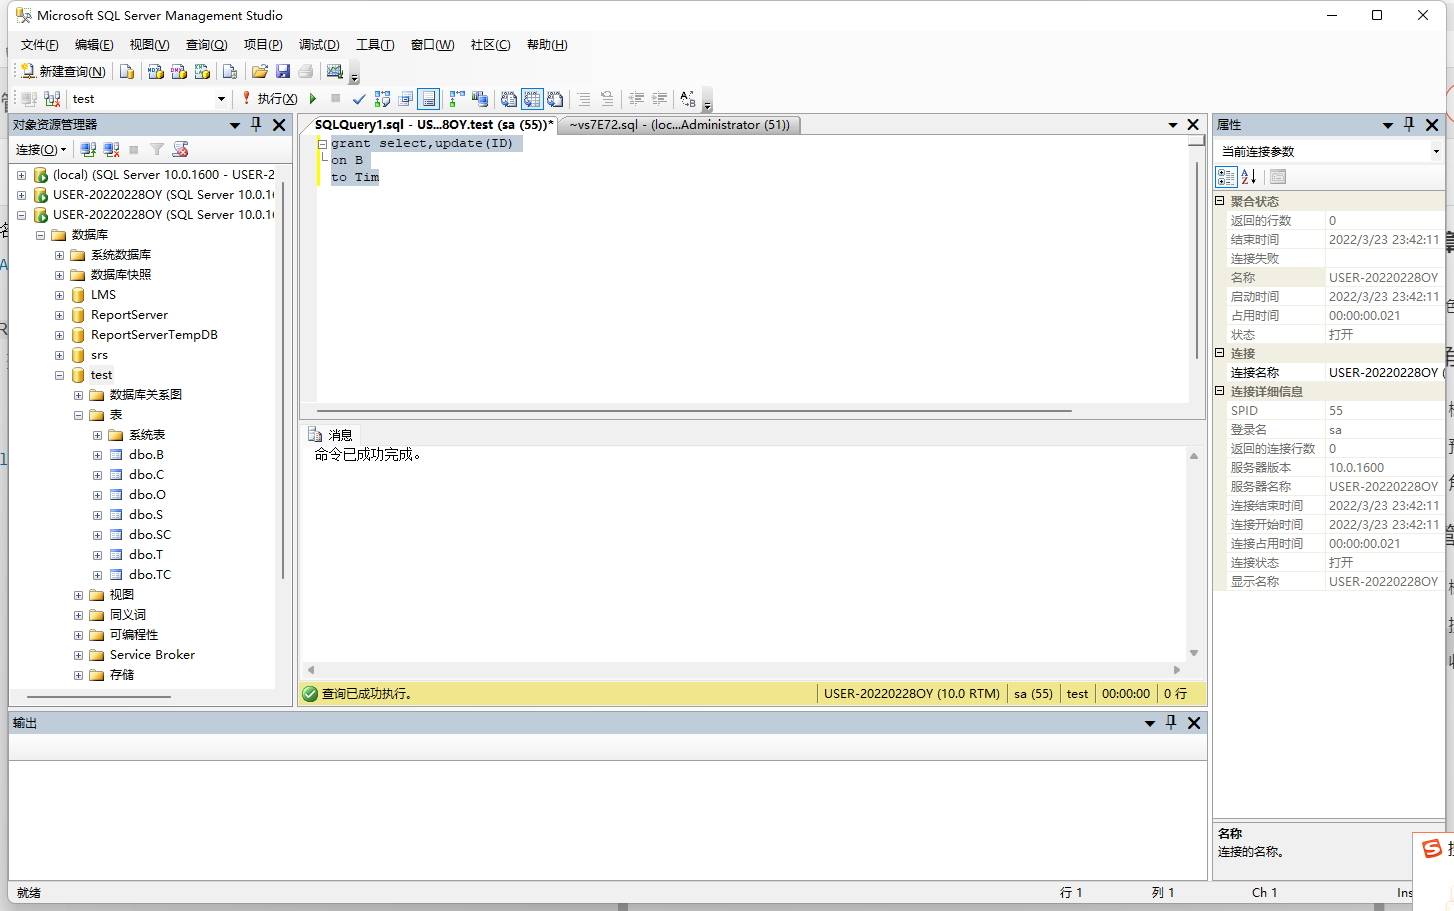Click the Decrease Indent icon
Image resolution: width=1454 pixels, height=911 pixels.
pos(636,99)
